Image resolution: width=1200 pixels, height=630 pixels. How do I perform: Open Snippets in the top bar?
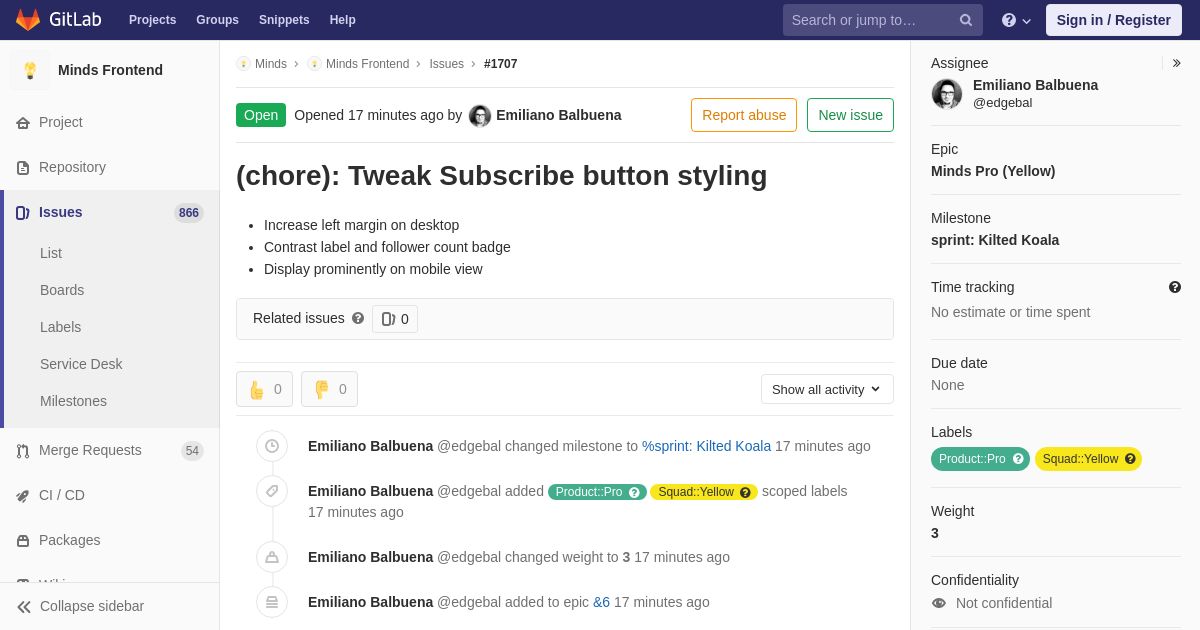point(284,20)
